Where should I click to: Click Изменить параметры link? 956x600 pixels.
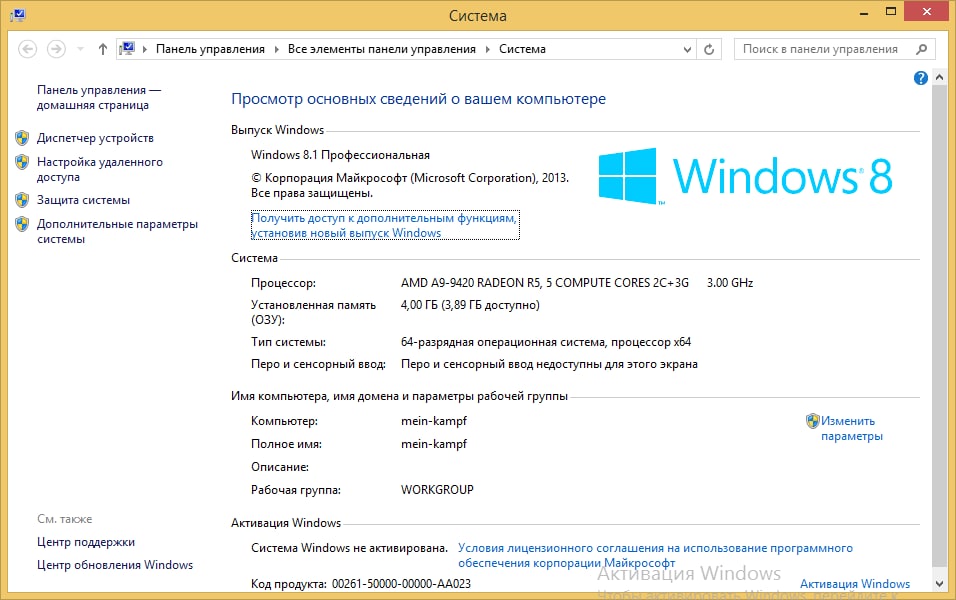coord(851,429)
